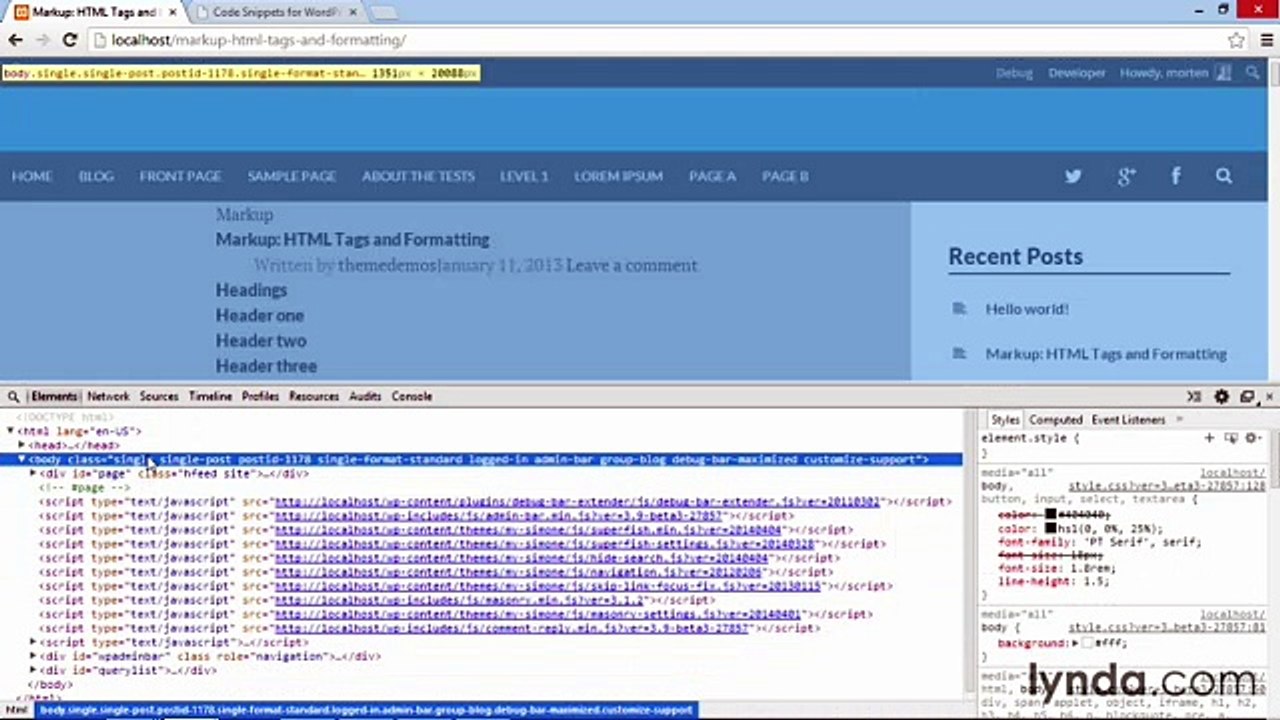The width and height of the screenshot is (1280, 720).
Task: Open ABOUT THE TESTS navigation link
Action: pyautogui.click(x=418, y=176)
